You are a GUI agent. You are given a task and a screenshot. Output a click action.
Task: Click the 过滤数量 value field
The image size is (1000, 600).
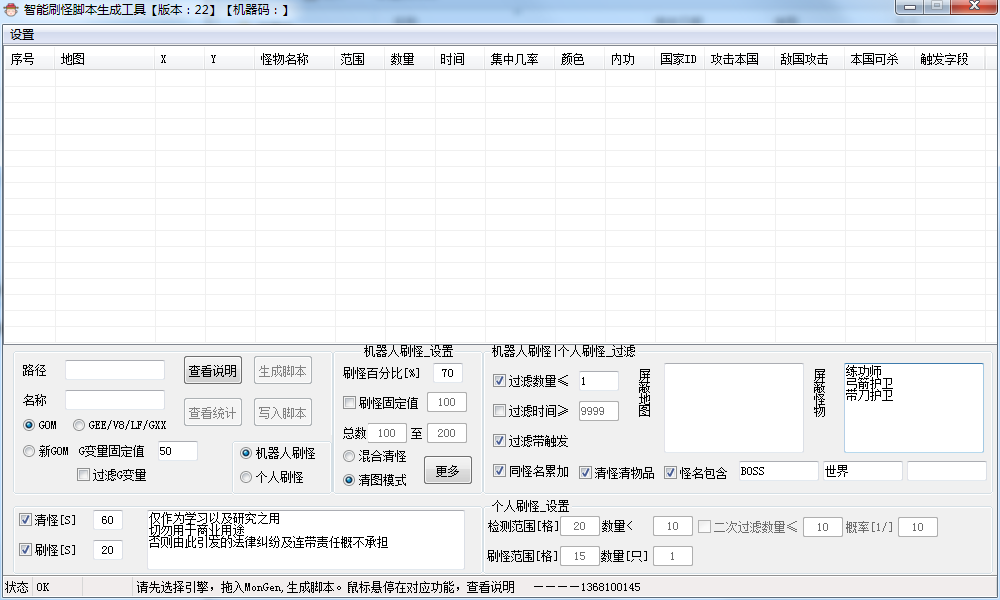pos(598,381)
